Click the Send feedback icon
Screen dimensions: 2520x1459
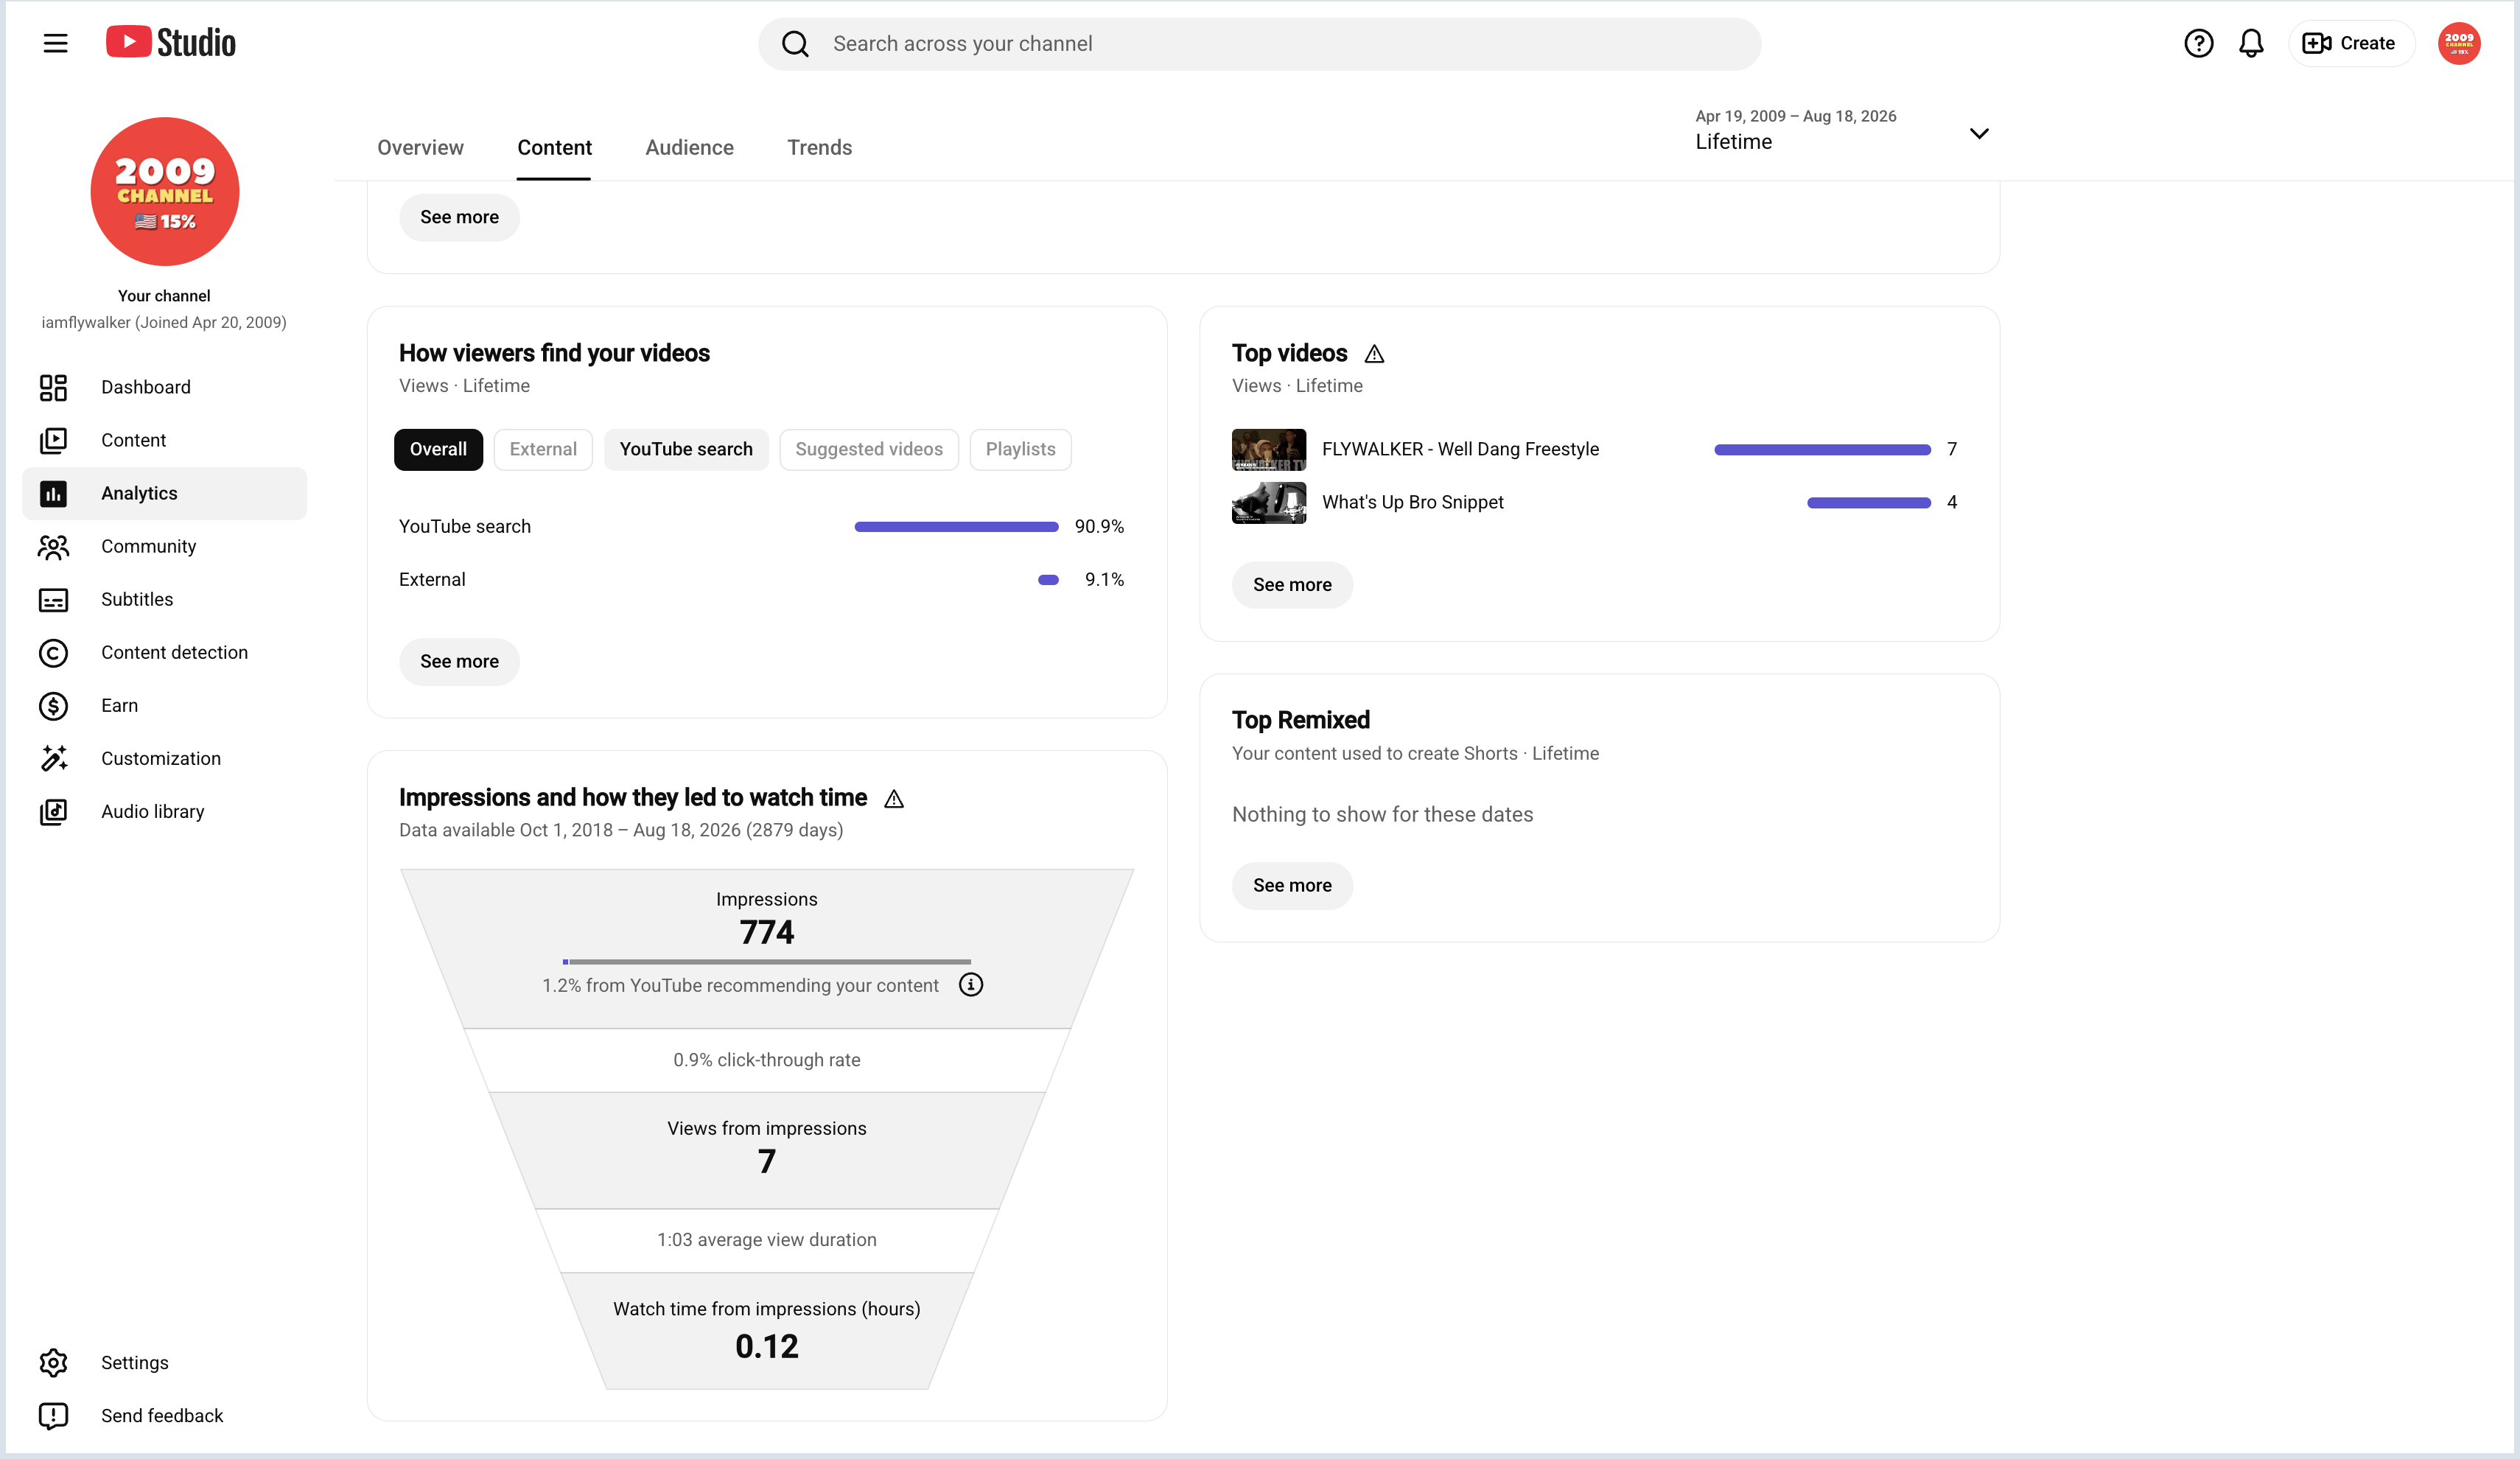click(53, 1415)
